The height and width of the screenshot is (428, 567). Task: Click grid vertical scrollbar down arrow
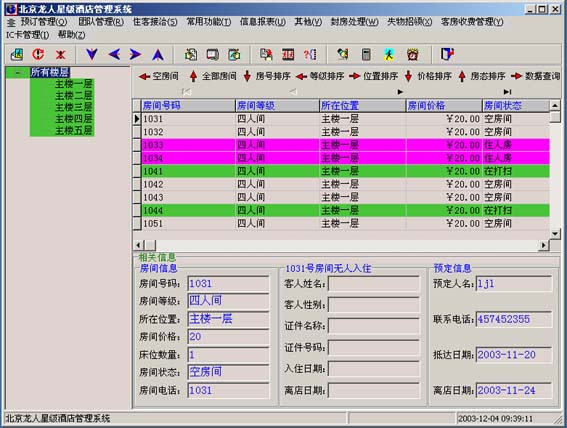click(555, 234)
